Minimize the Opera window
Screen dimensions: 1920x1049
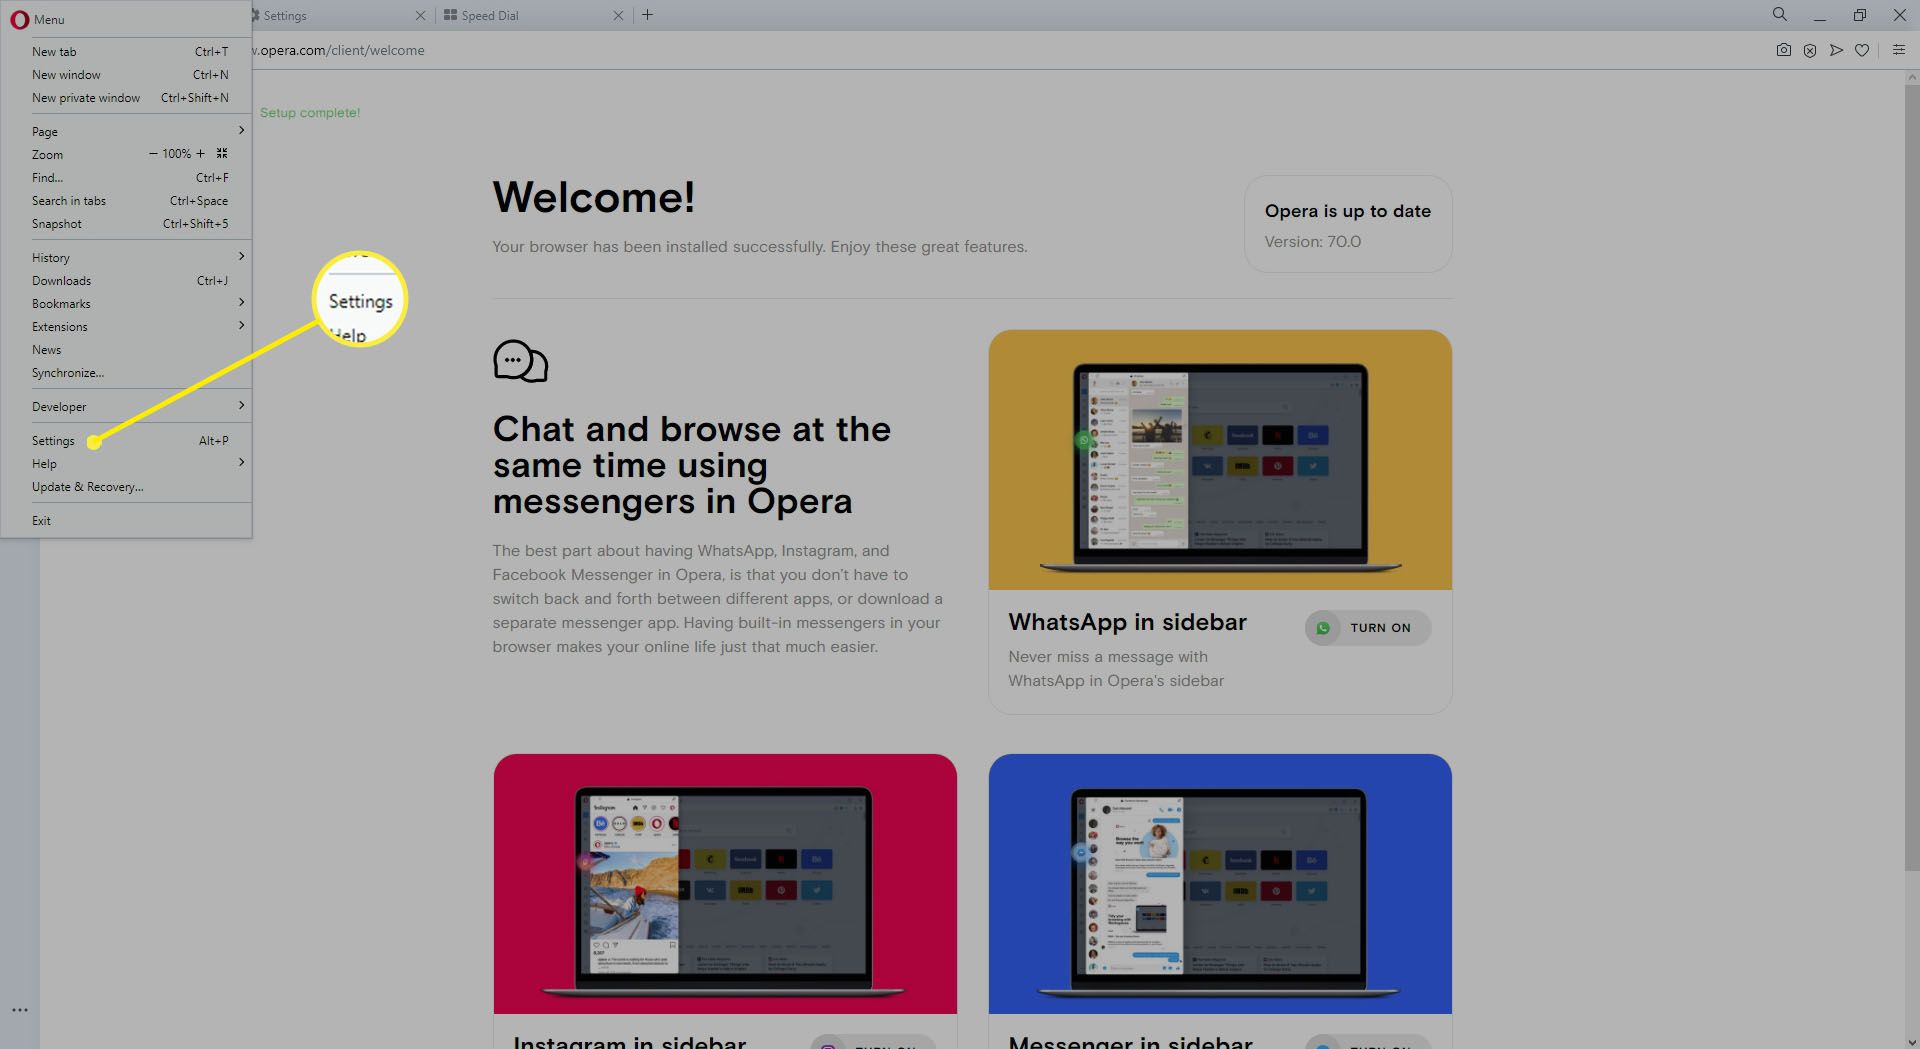point(1819,15)
